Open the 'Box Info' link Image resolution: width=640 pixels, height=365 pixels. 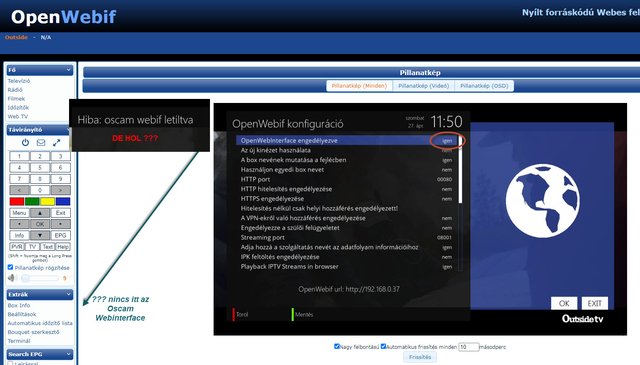tap(19, 305)
